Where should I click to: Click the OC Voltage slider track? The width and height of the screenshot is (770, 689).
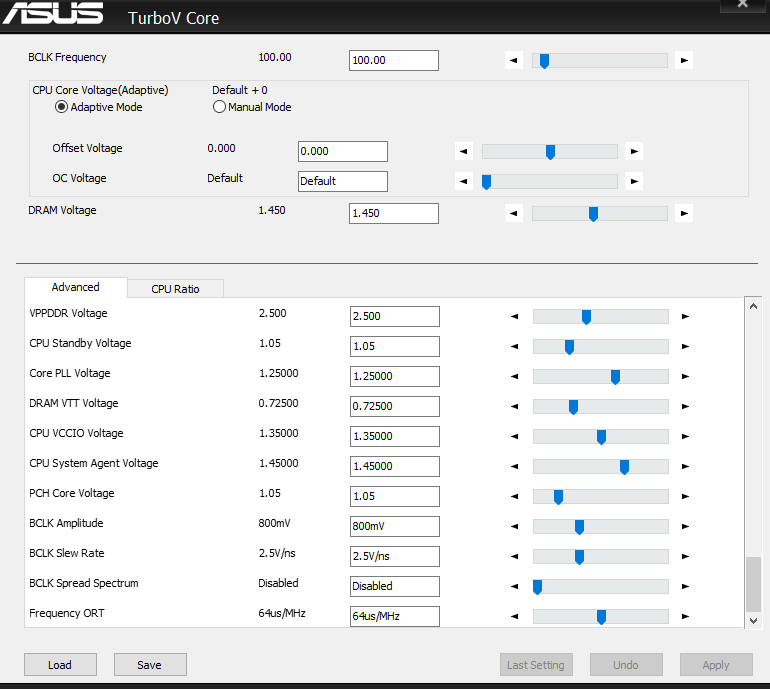(x=550, y=182)
